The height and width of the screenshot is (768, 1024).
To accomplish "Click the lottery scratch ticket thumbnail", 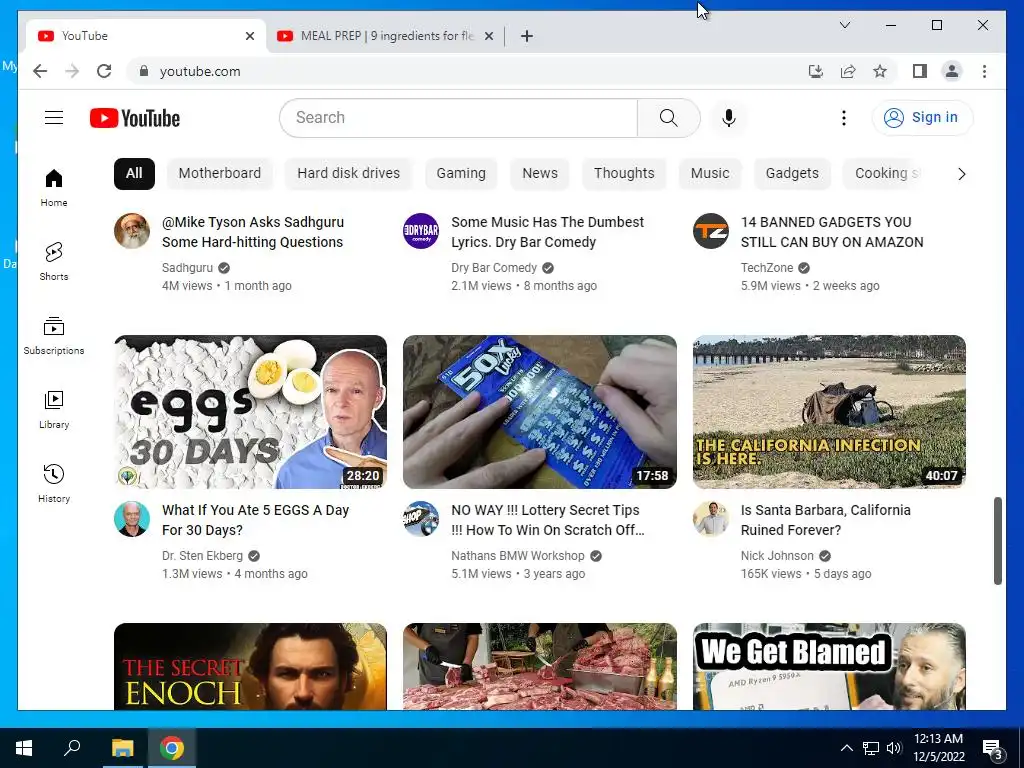I will [x=539, y=412].
